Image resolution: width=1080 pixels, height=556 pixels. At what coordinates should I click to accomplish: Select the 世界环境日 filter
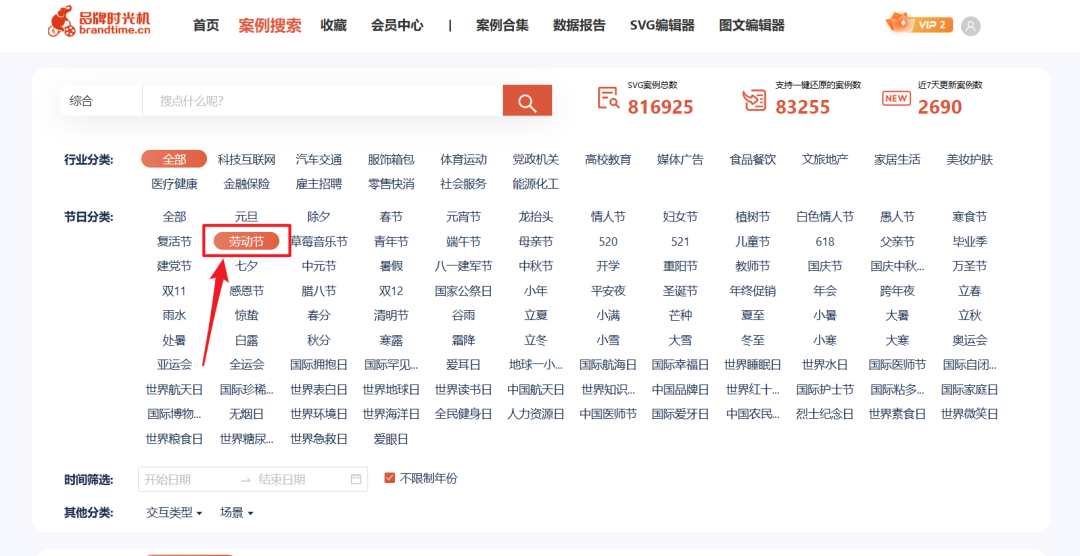pos(319,414)
